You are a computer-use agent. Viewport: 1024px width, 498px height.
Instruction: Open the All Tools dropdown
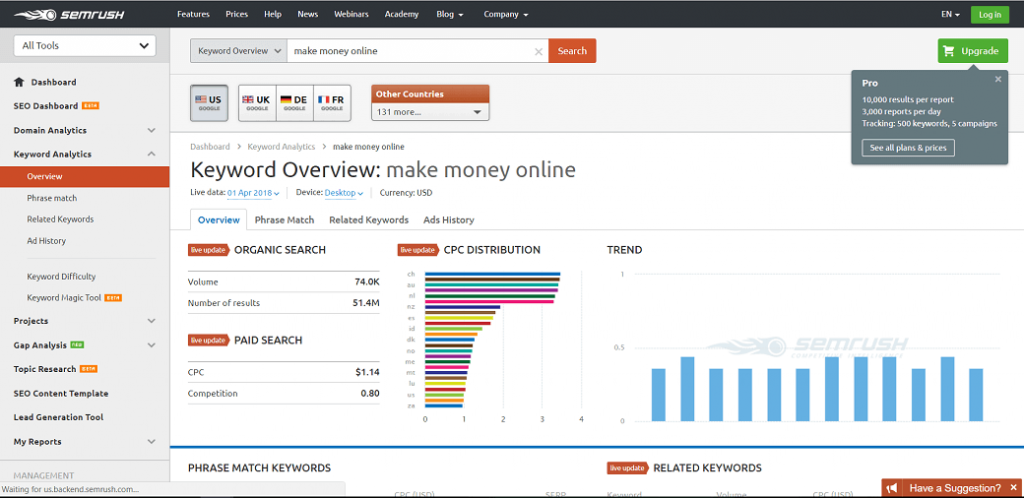(85, 46)
